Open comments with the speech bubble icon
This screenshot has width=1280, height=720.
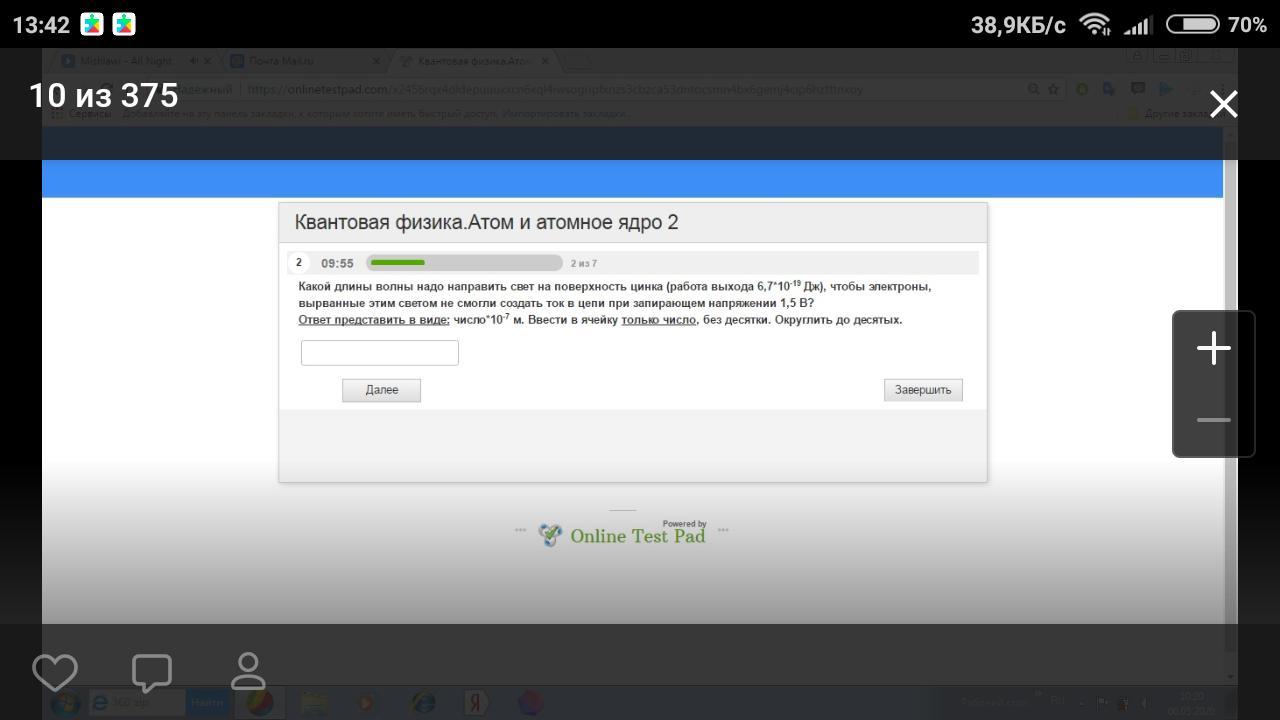(152, 673)
